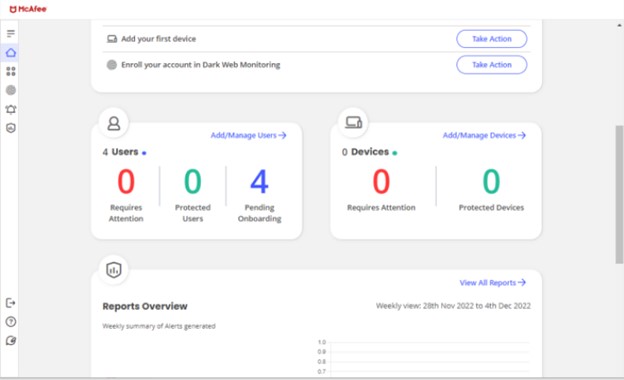
Task: Open the four-squares apps sidebar icon
Action: [x=11, y=71]
